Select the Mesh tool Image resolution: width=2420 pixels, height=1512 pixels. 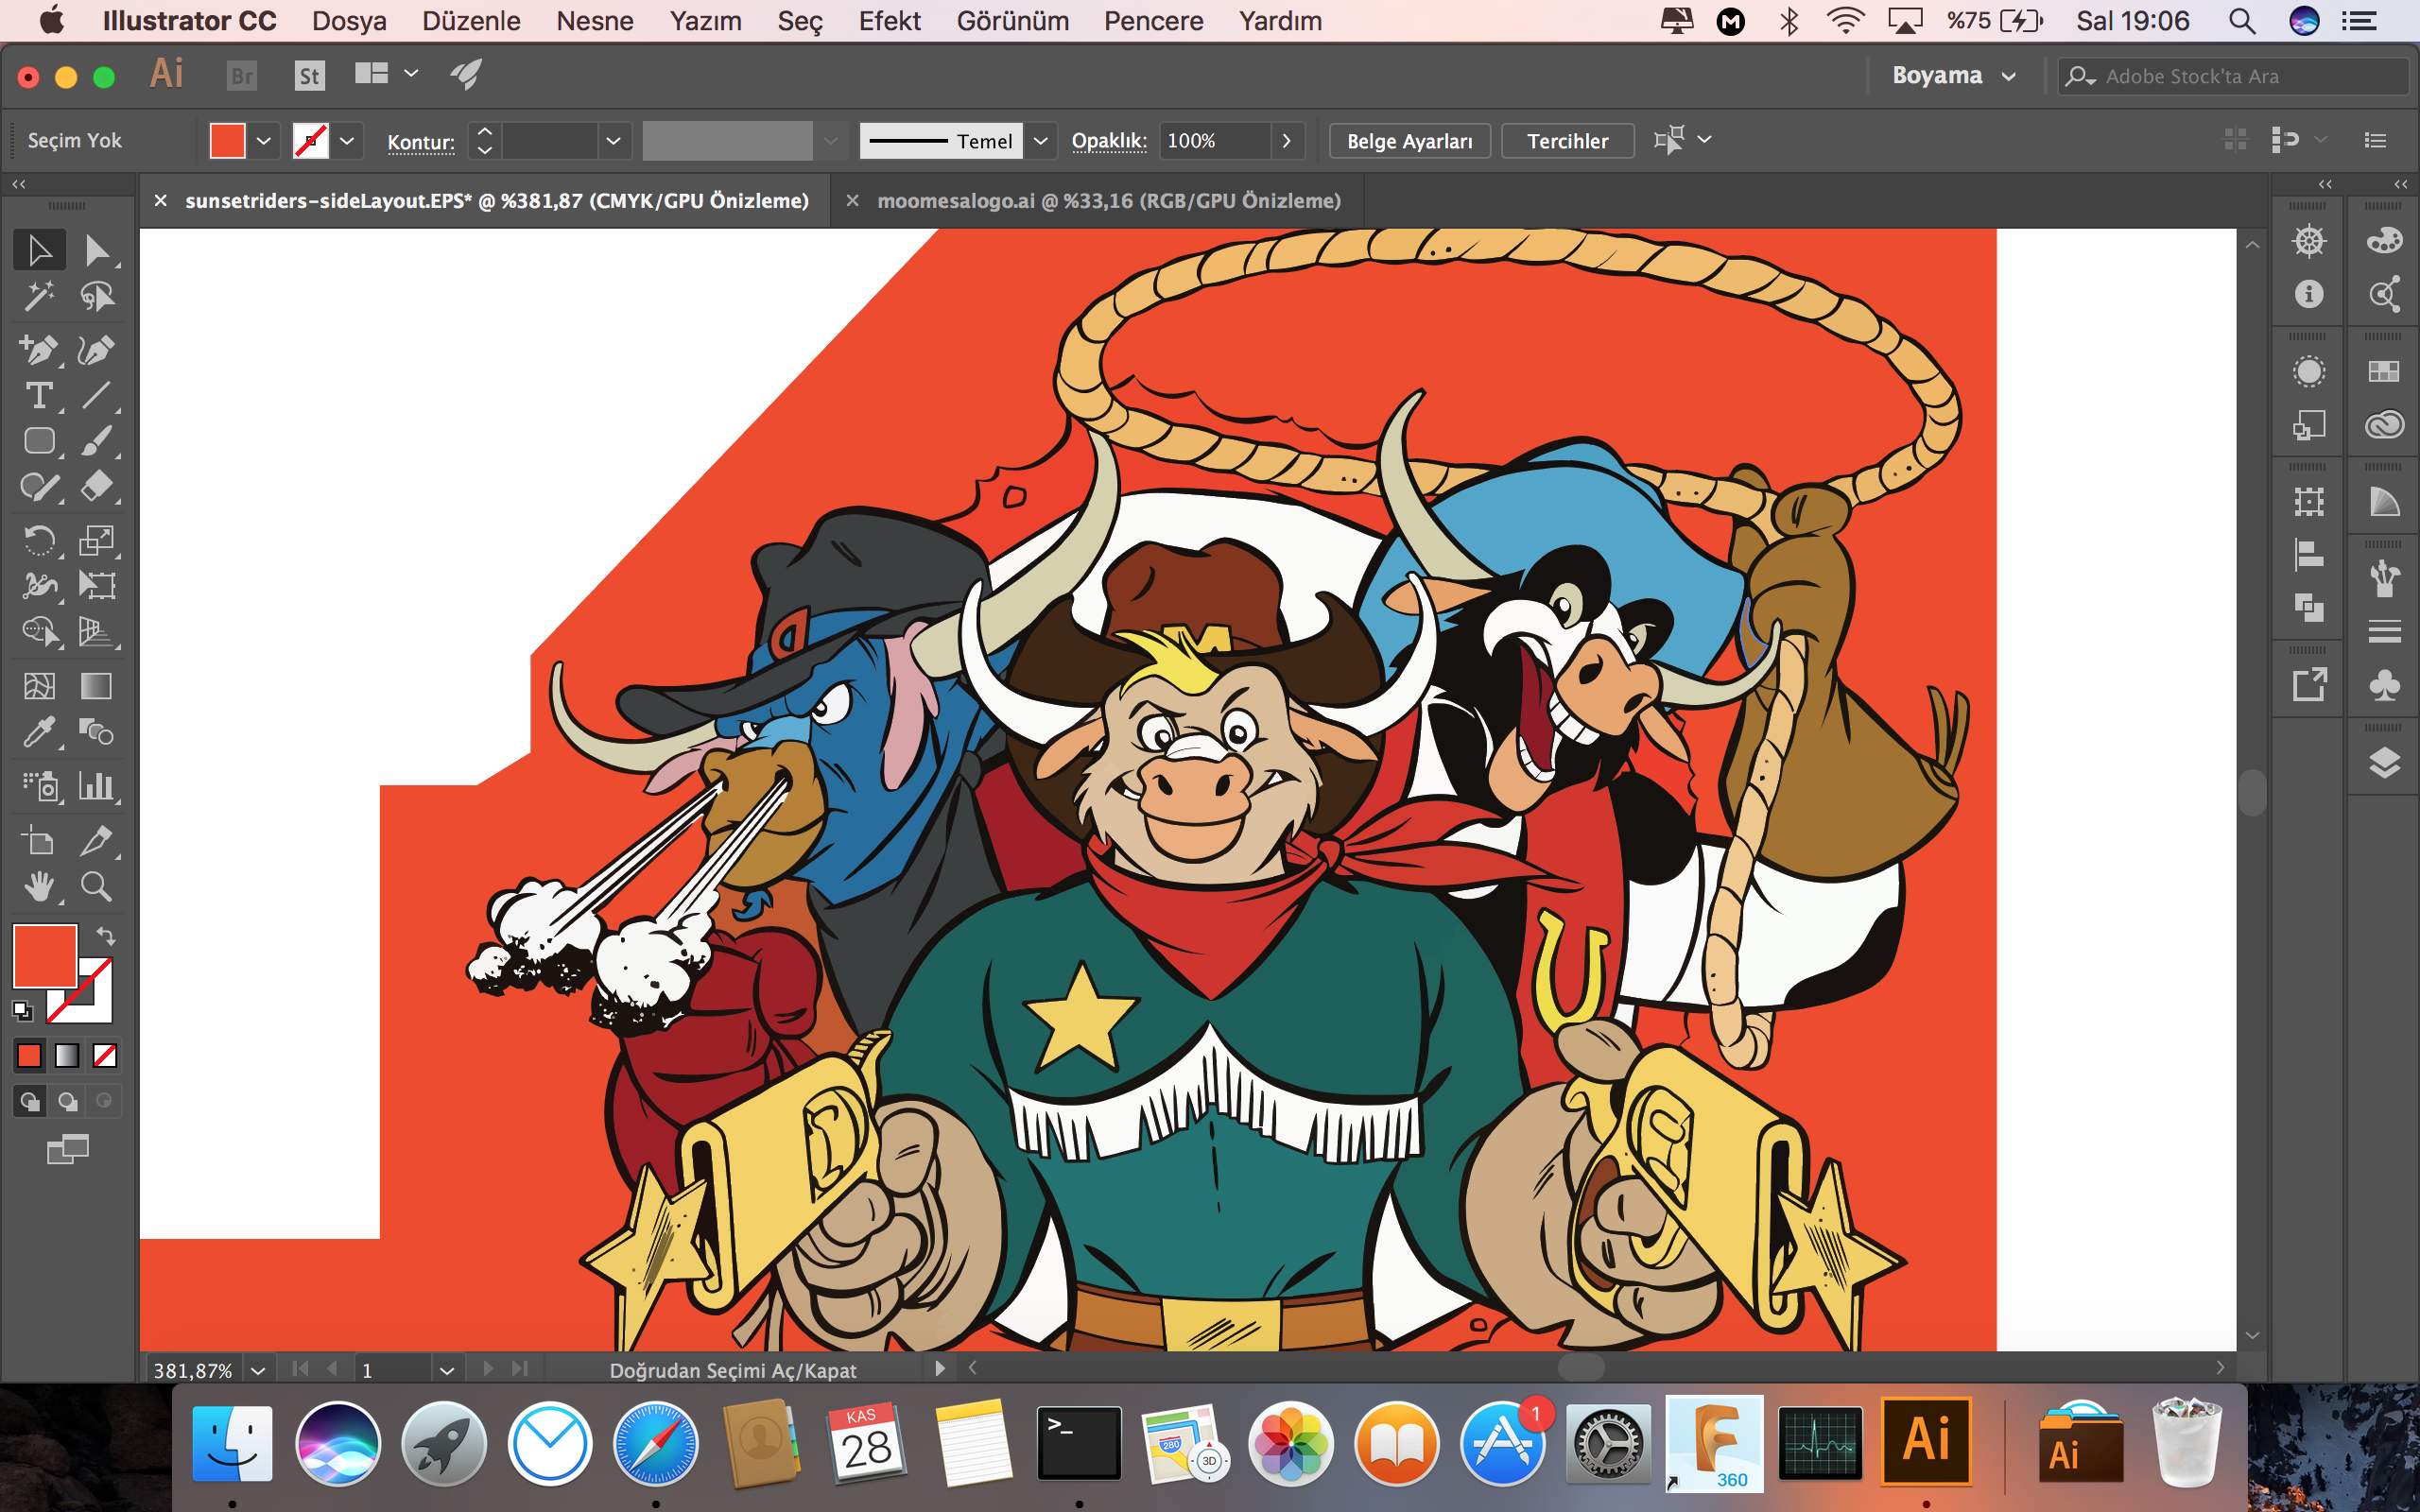pyautogui.click(x=40, y=686)
